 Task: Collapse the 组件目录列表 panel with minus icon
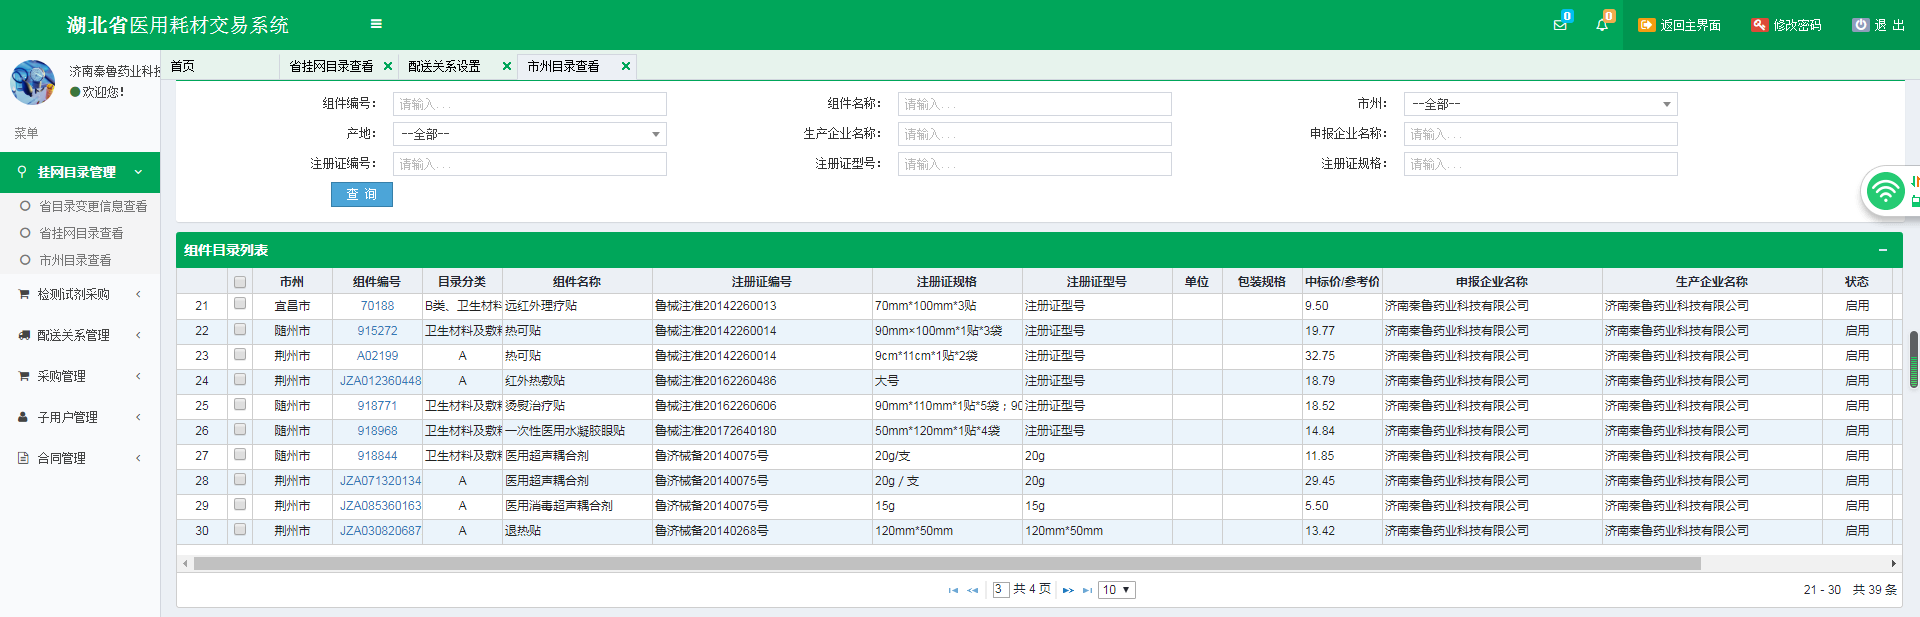pos(1883,250)
